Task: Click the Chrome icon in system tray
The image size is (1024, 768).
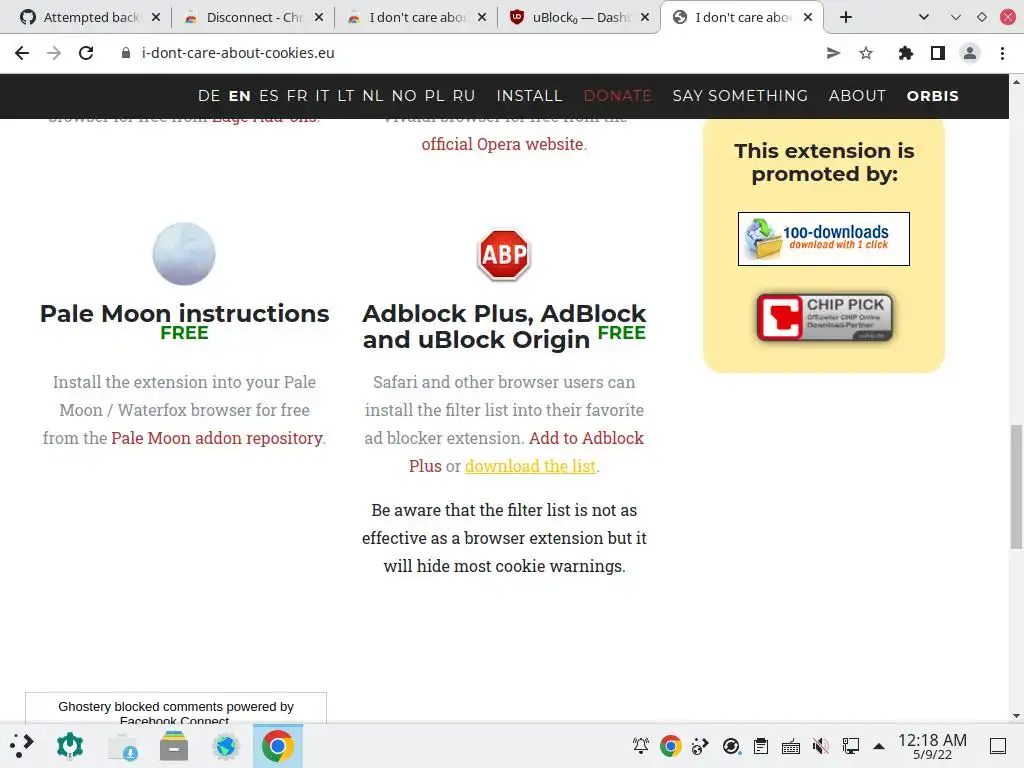Action: (x=671, y=746)
